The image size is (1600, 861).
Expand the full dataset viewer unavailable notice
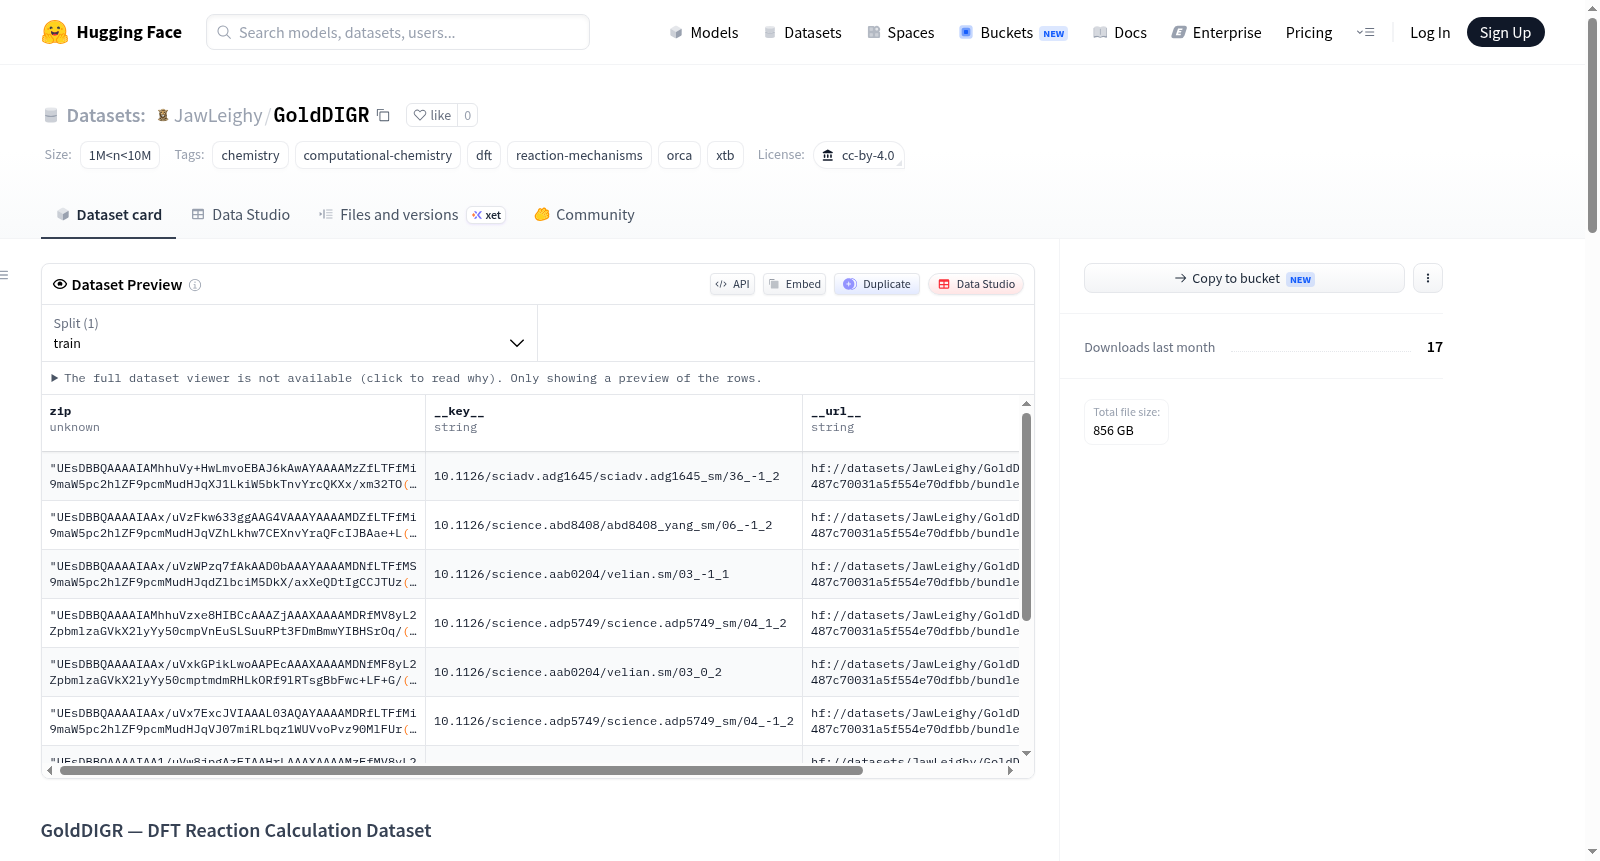[x=407, y=378]
